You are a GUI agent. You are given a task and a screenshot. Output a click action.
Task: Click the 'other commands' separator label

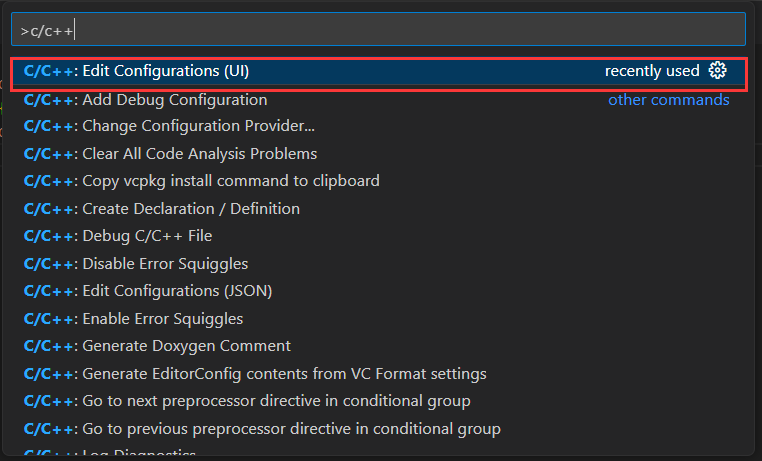click(668, 100)
